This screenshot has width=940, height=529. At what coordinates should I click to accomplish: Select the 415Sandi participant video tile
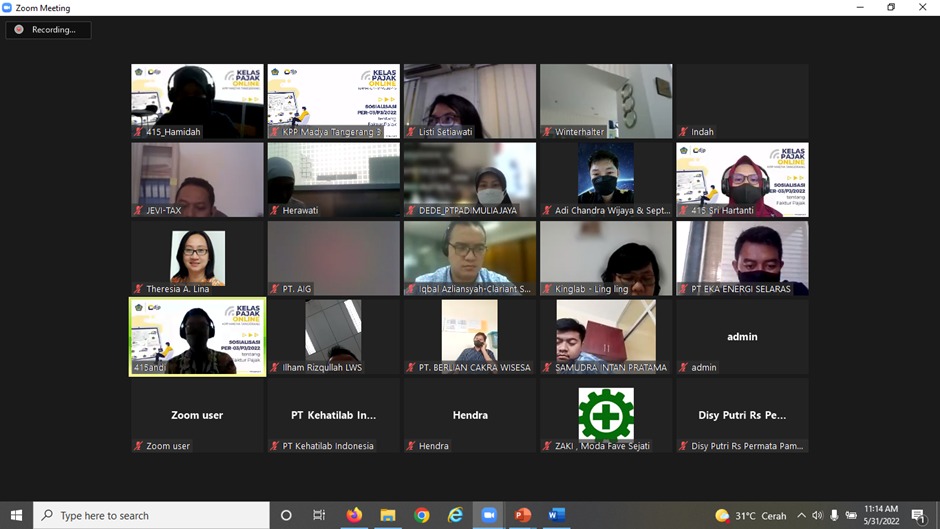point(197,336)
